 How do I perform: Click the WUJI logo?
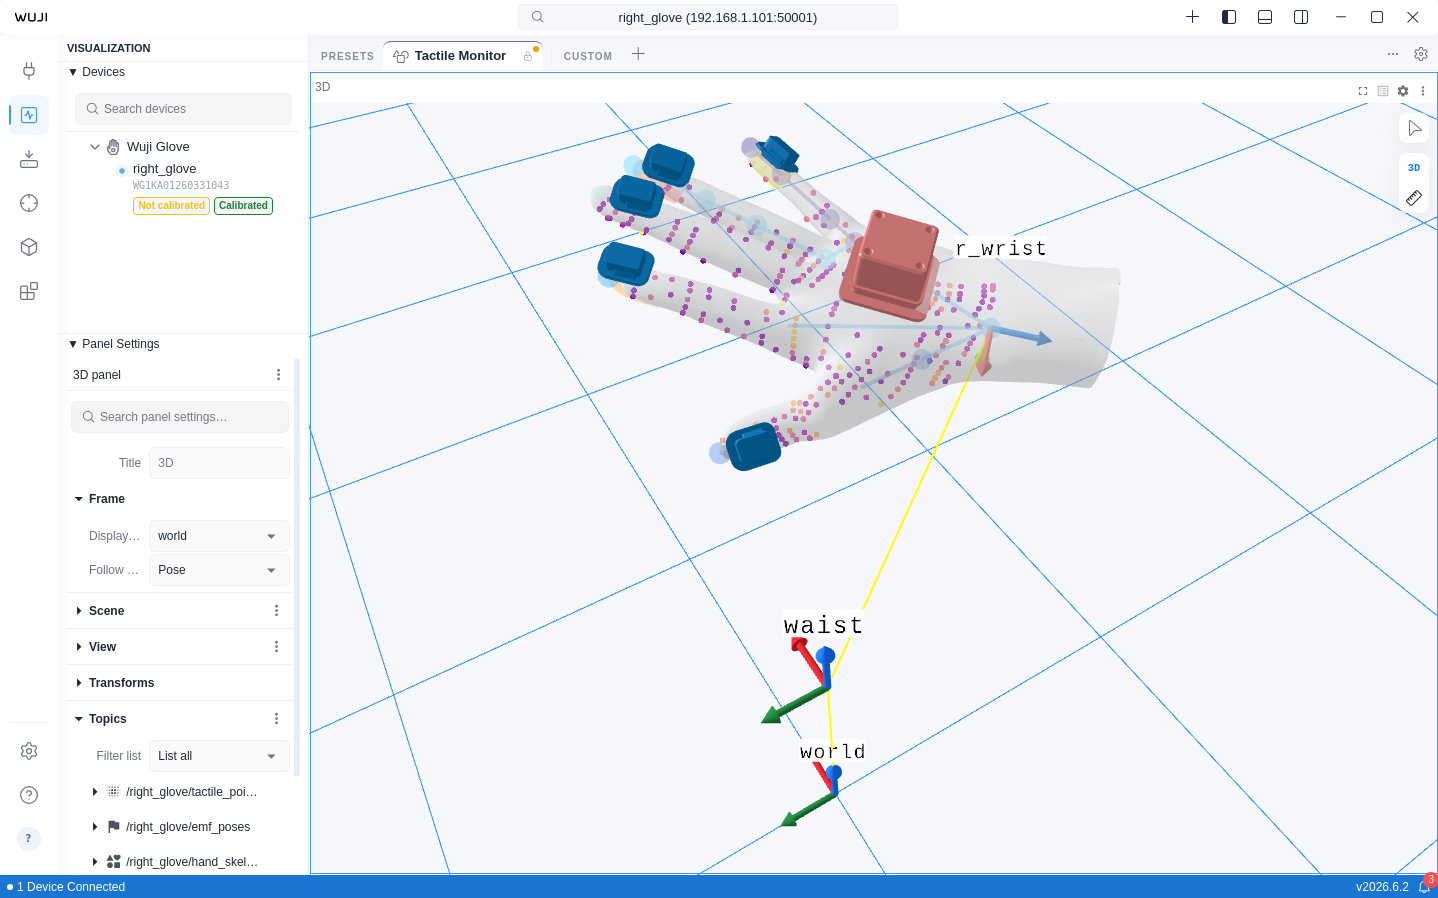[x=31, y=17]
